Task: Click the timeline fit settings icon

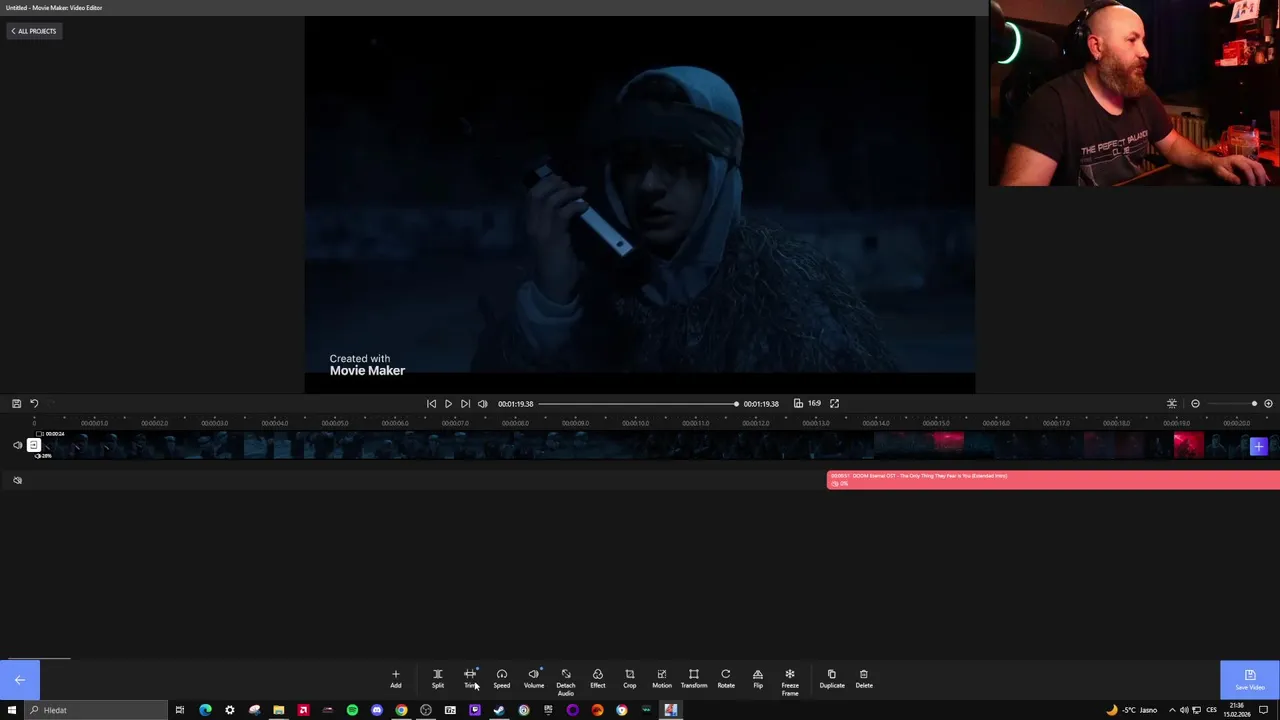Action: pos(1172,404)
